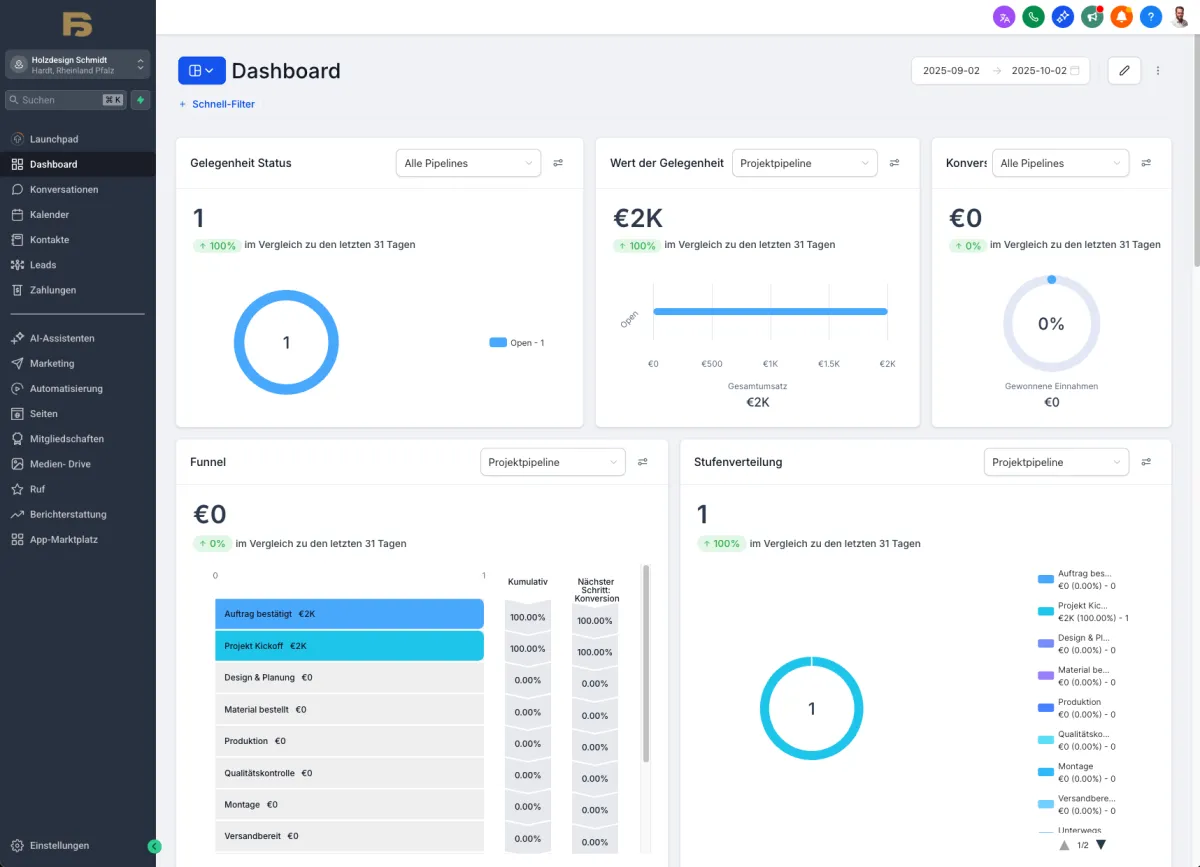Open the Ruf star icon
The image size is (1200, 867).
(x=18, y=489)
